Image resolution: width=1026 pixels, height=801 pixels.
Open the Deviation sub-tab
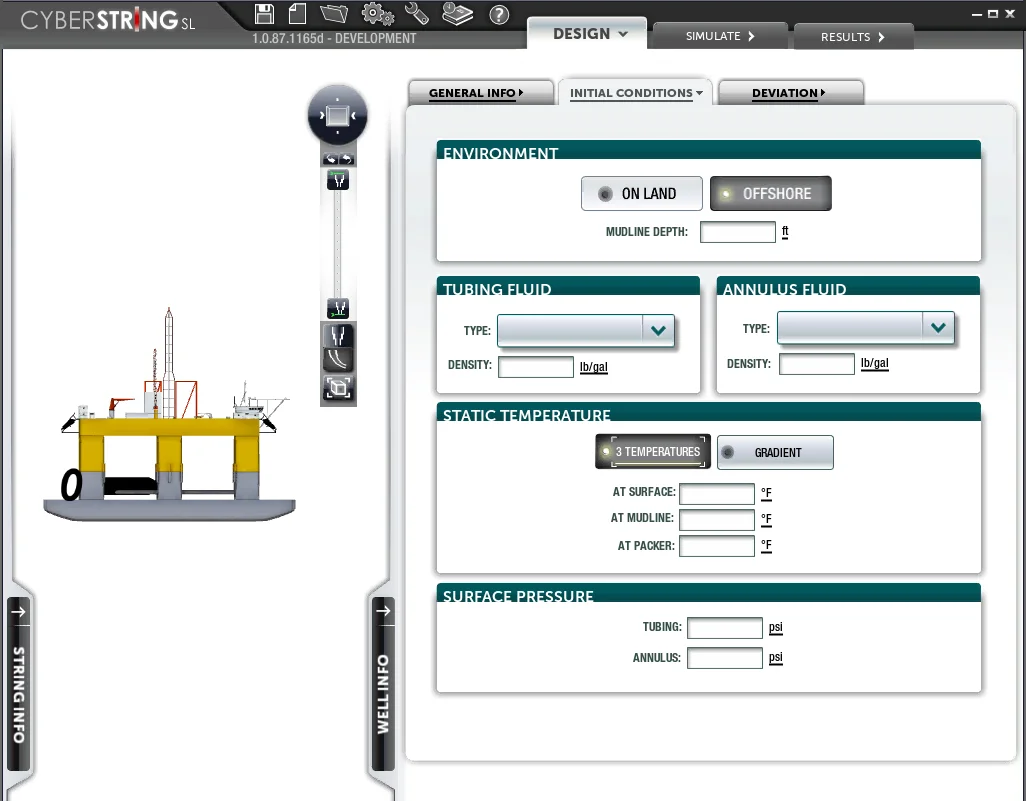(x=790, y=93)
